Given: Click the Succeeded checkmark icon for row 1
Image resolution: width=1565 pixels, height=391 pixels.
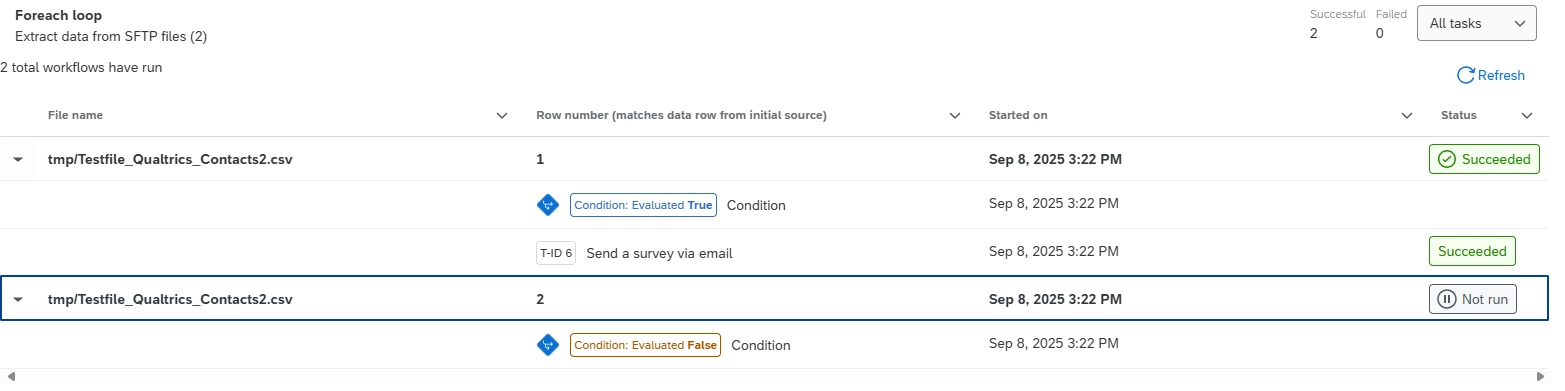Looking at the screenshot, I should (x=1446, y=159).
